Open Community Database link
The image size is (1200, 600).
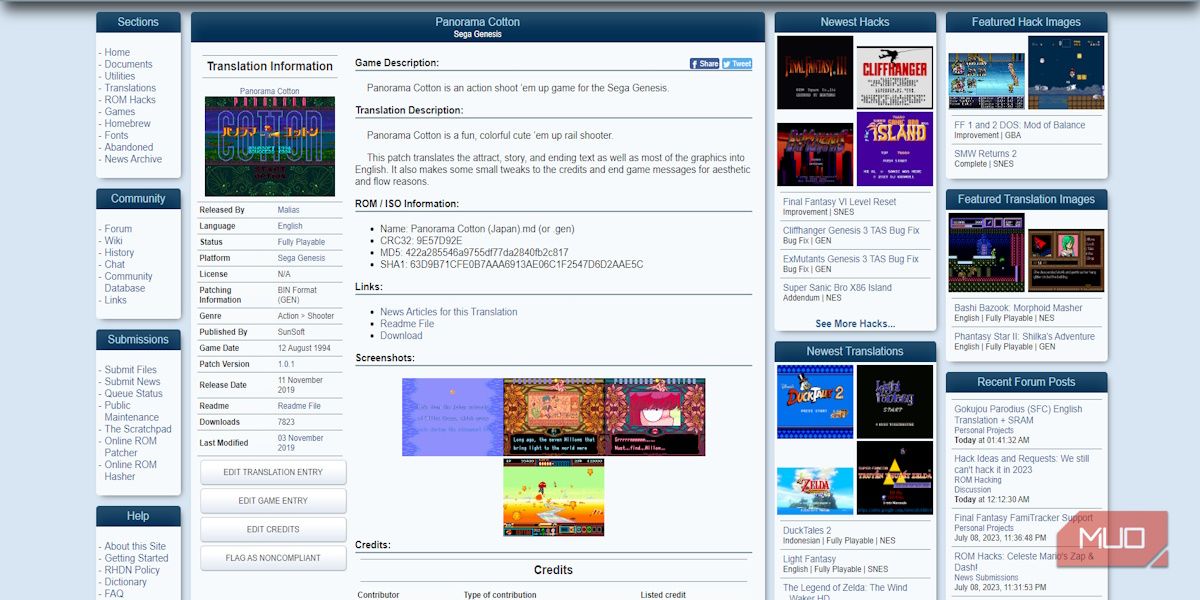(x=128, y=282)
